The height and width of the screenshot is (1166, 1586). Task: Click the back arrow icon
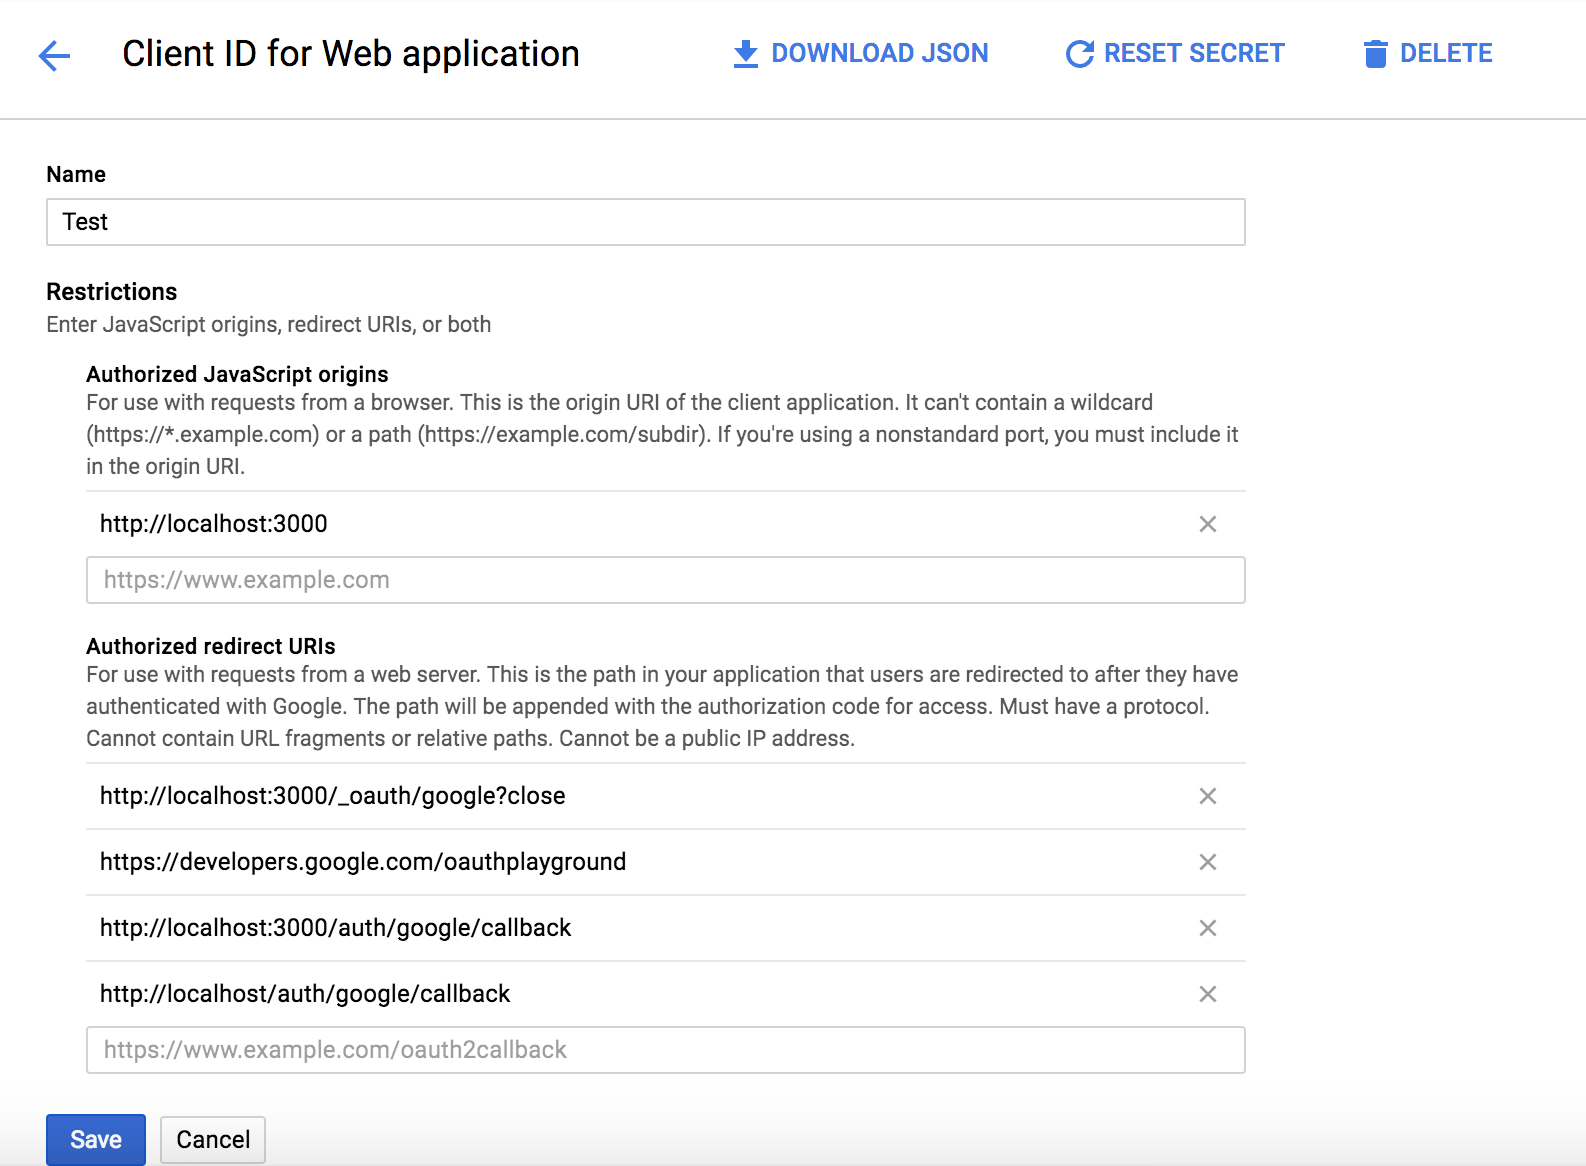[54, 56]
